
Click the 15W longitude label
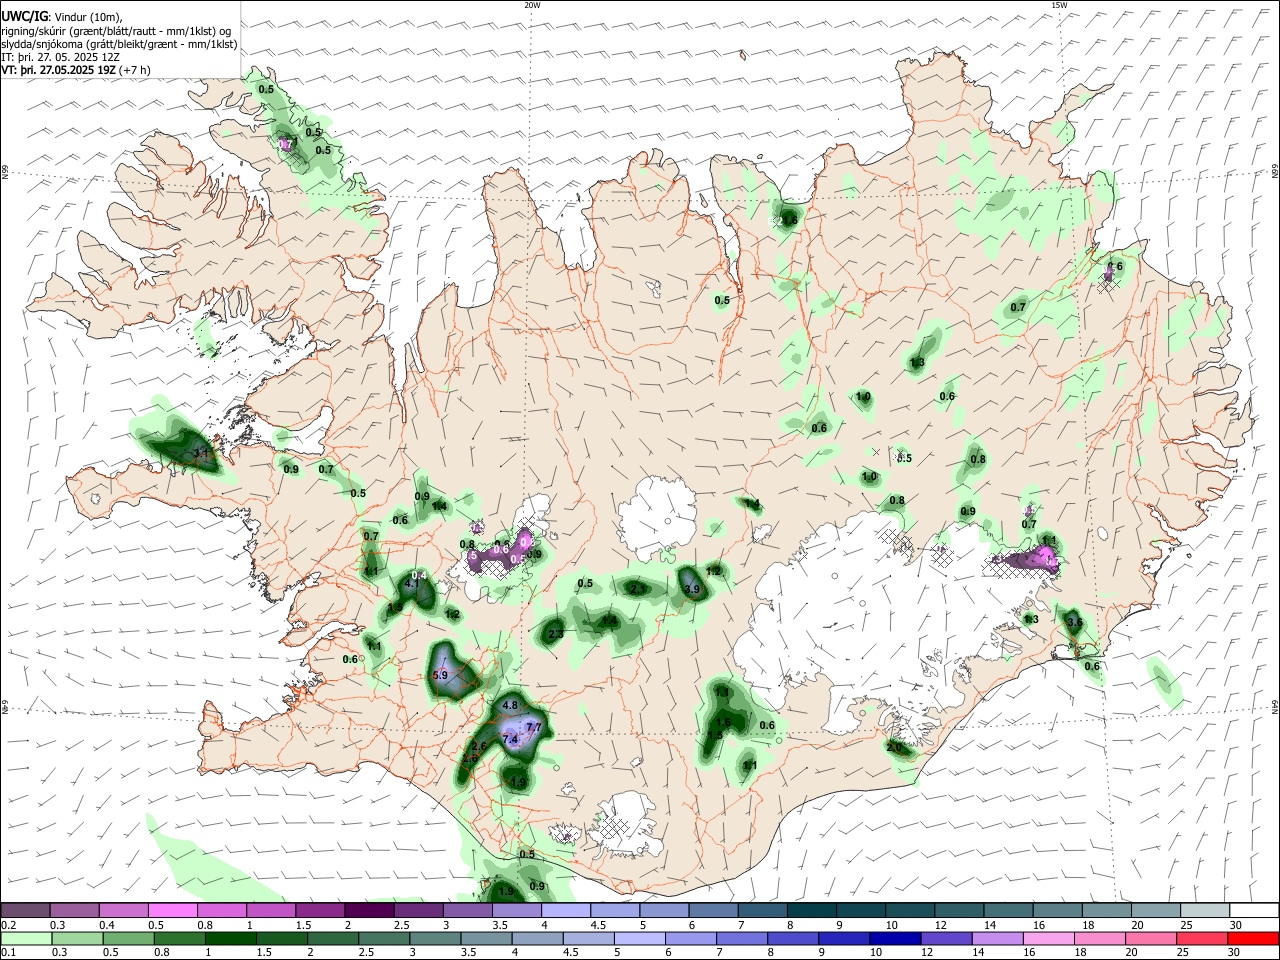pos(1059,5)
